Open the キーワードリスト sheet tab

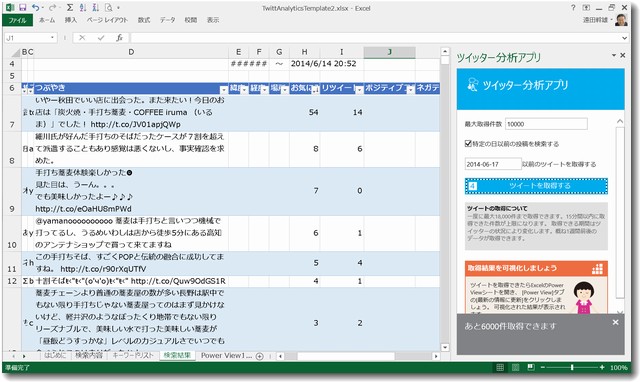pos(133,355)
